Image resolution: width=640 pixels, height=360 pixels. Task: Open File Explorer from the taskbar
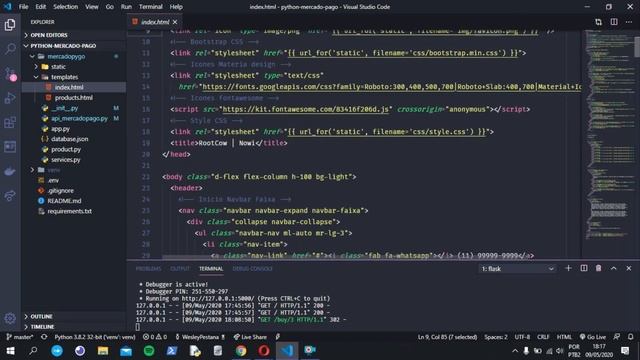click(x=103, y=351)
